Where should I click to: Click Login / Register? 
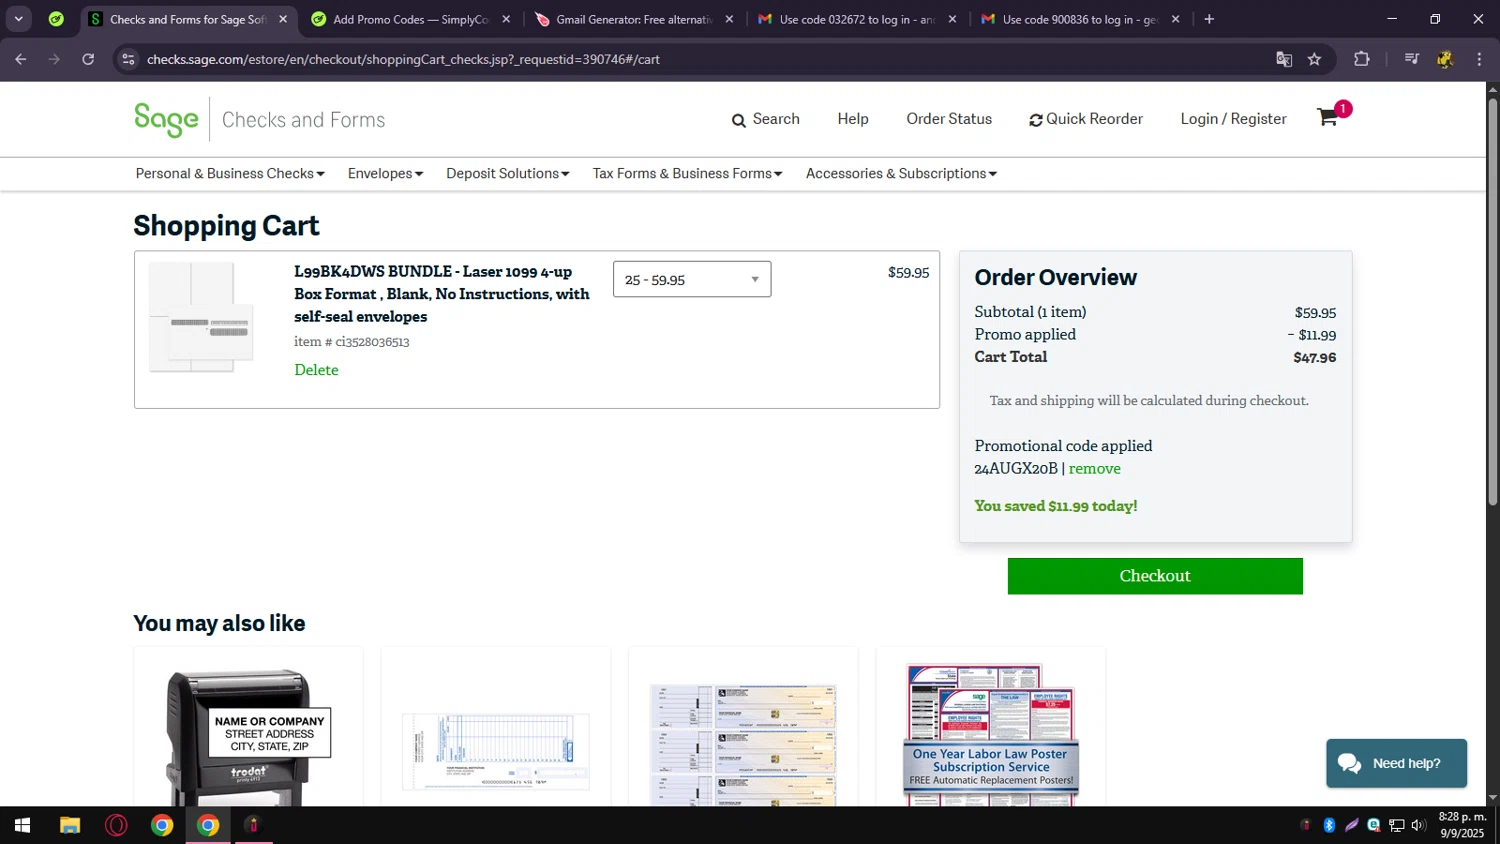(1233, 119)
